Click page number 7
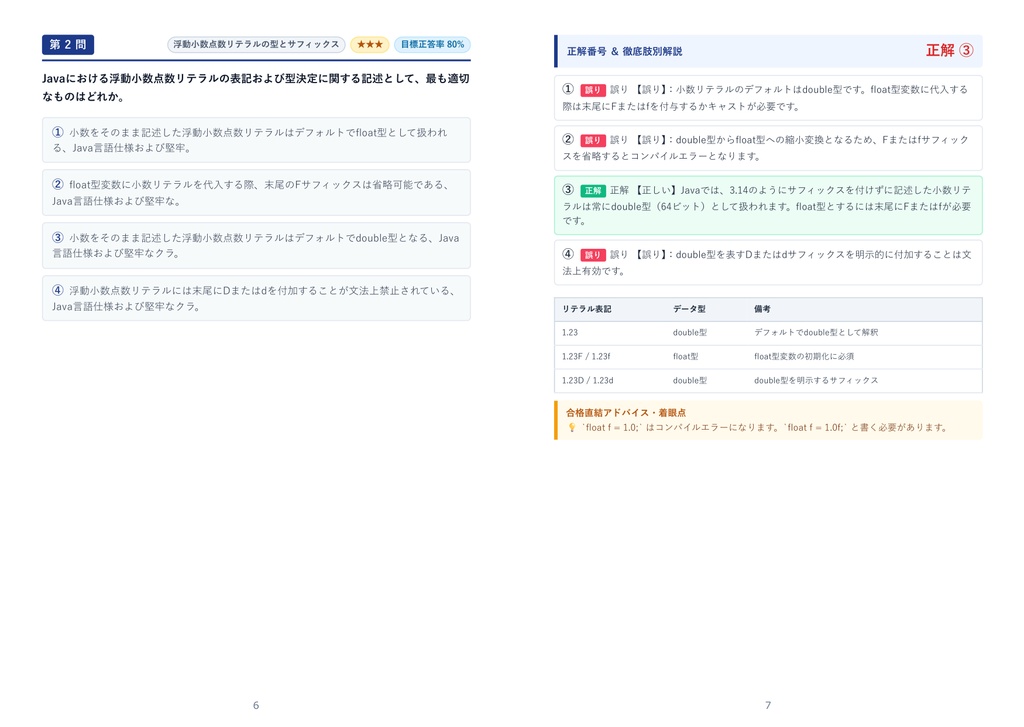Image resolution: width=1024 pixels, height=727 pixels. (x=768, y=705)
